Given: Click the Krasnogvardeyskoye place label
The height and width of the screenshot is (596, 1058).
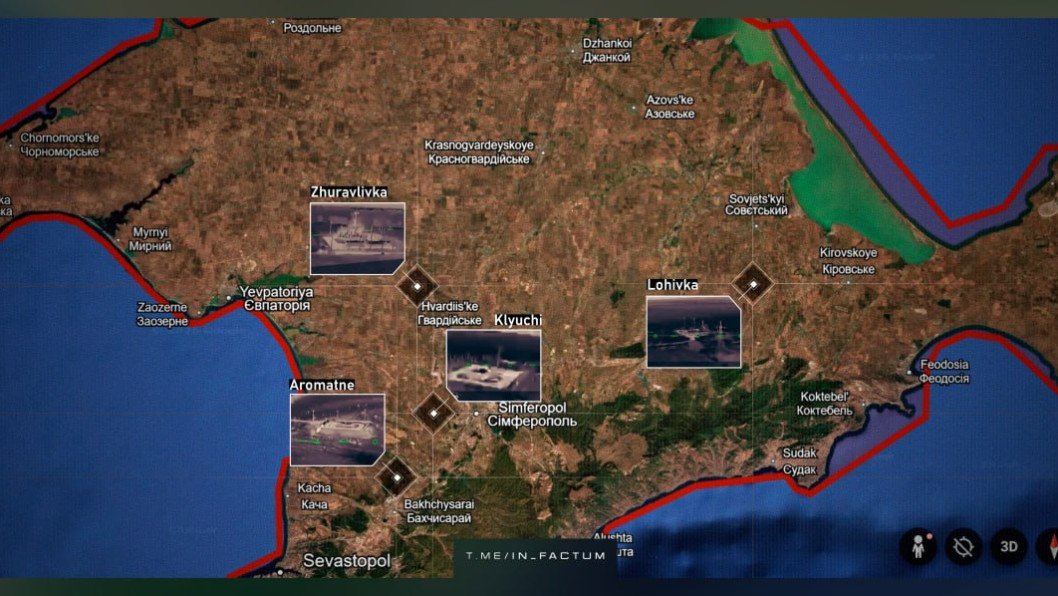Looking at the screenshot, I should coord(479,152).
